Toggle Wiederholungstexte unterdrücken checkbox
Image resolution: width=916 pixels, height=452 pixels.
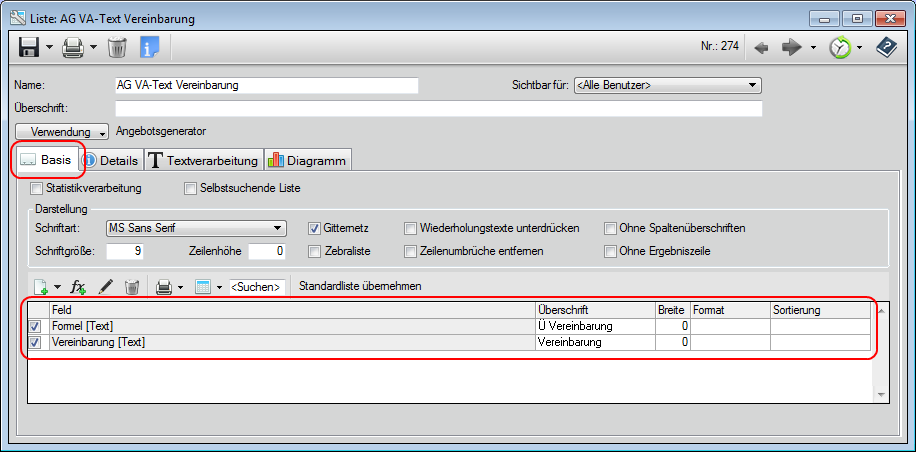(x=411, y=228)
